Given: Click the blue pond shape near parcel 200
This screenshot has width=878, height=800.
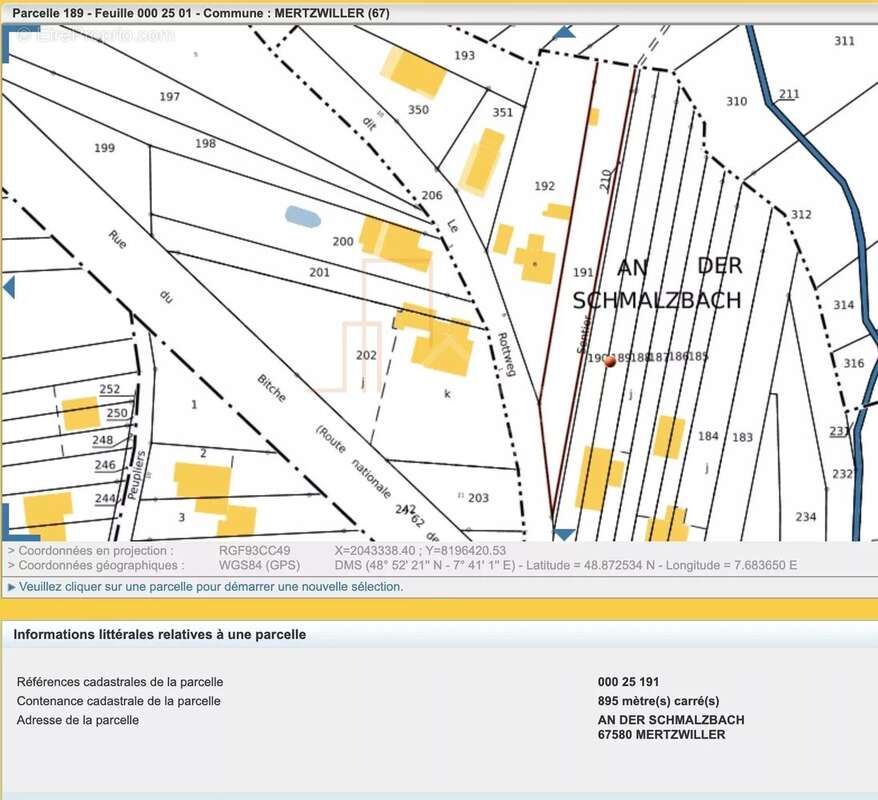Looking at the screenshot, I should 303,217.
